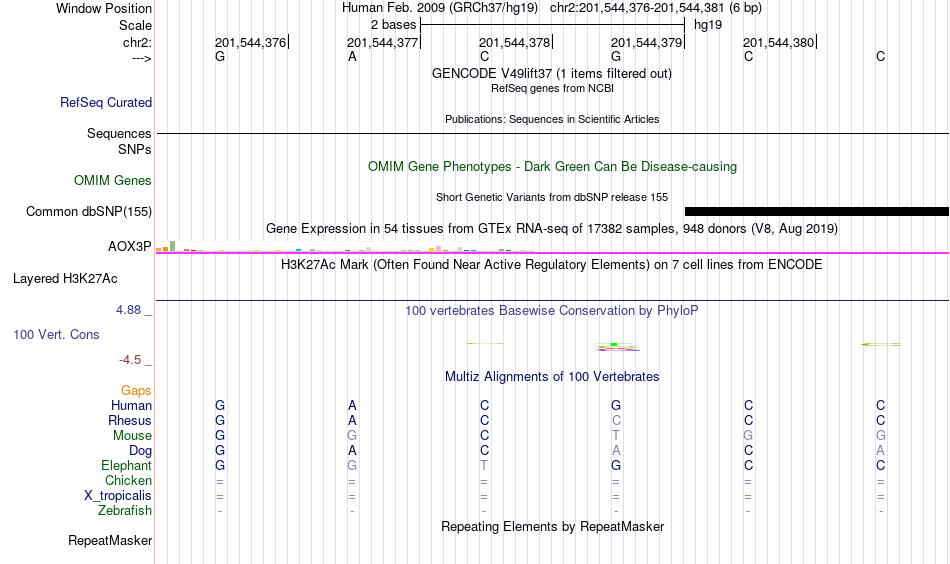The height and width of the screenshot is (564, 950).
Task: Click the position label 201,544,376
Action: [x=250, y=42]
